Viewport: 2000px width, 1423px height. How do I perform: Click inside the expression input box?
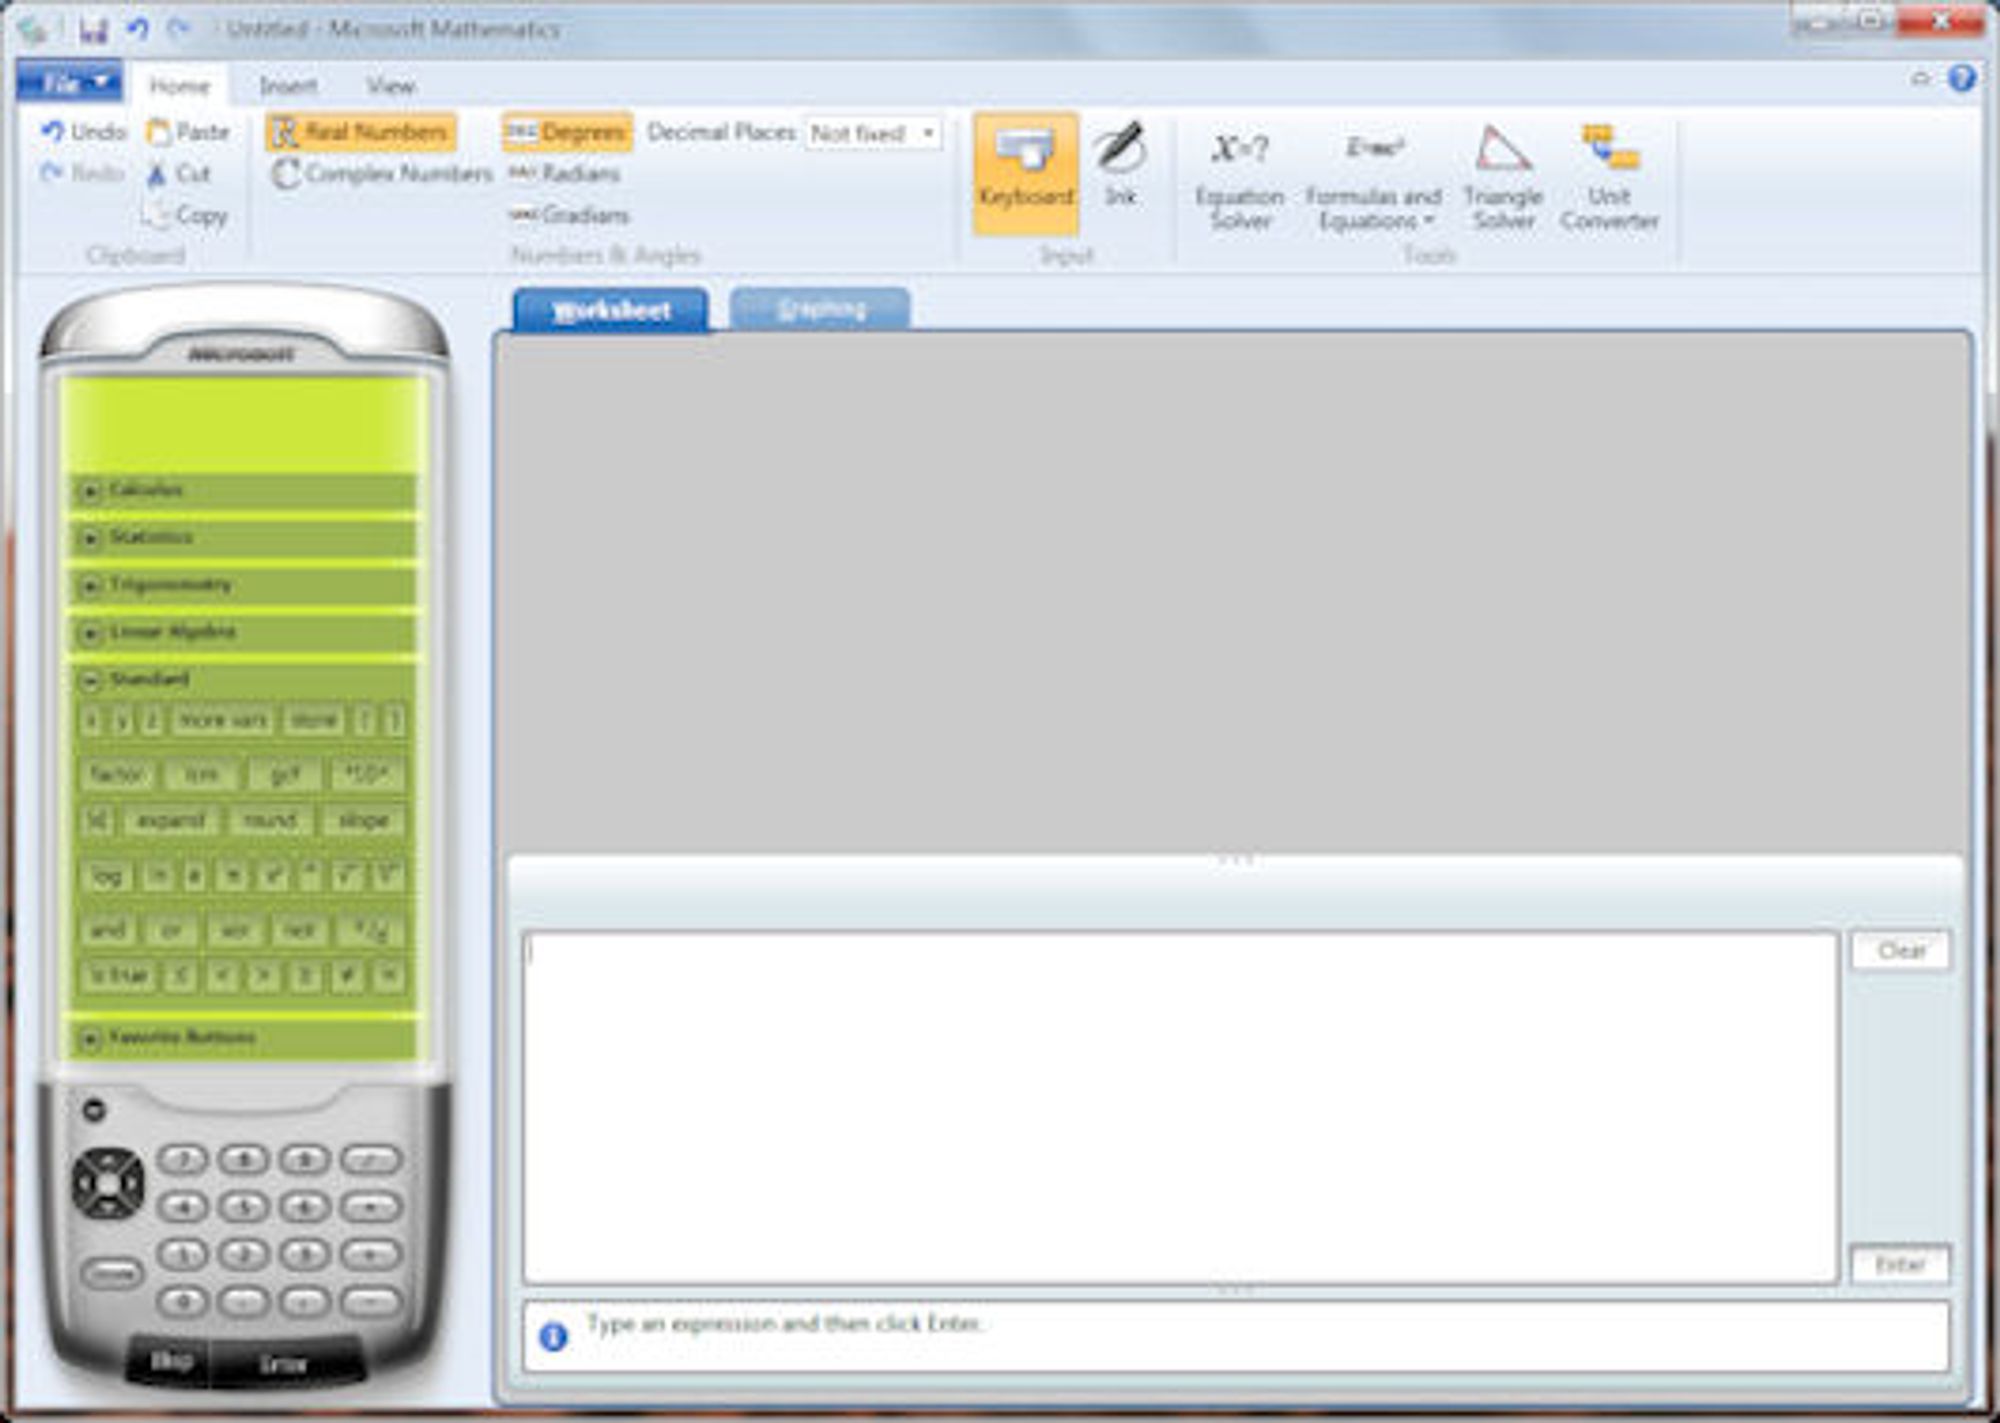tap(1180, 1108)
